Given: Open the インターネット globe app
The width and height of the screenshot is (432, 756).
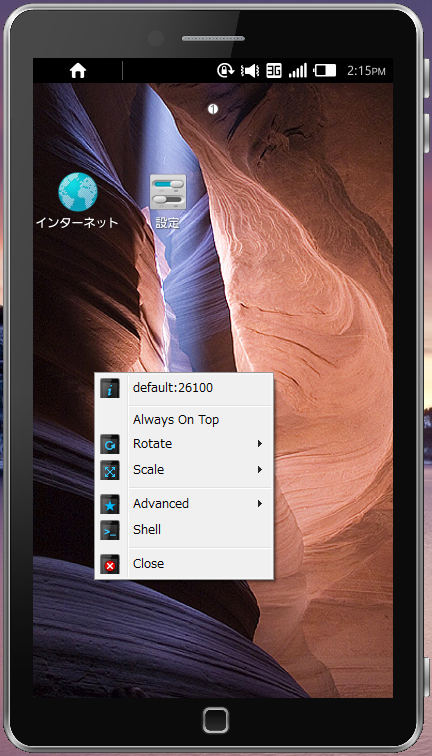Looking at the screenshot, I should [x=78, y=192].
